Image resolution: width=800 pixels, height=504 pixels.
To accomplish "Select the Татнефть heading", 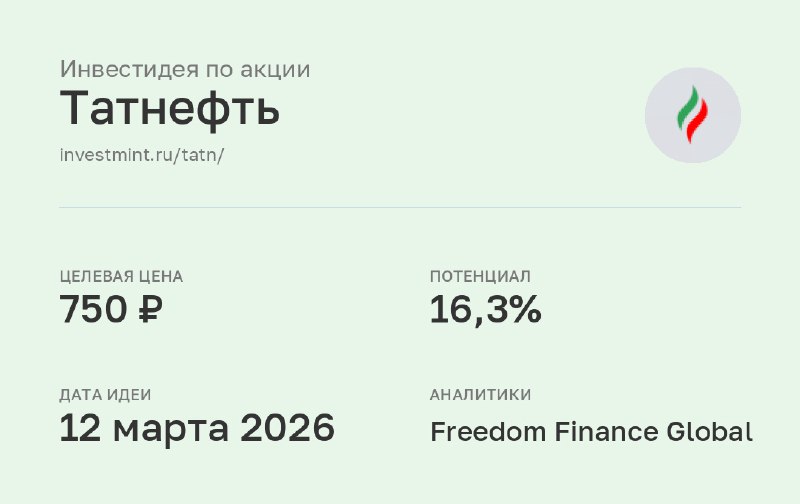I will (x=169, y=108).
